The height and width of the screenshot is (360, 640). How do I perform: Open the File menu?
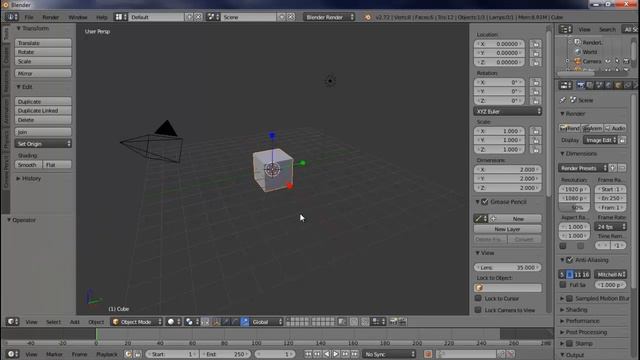coord(29,17)
